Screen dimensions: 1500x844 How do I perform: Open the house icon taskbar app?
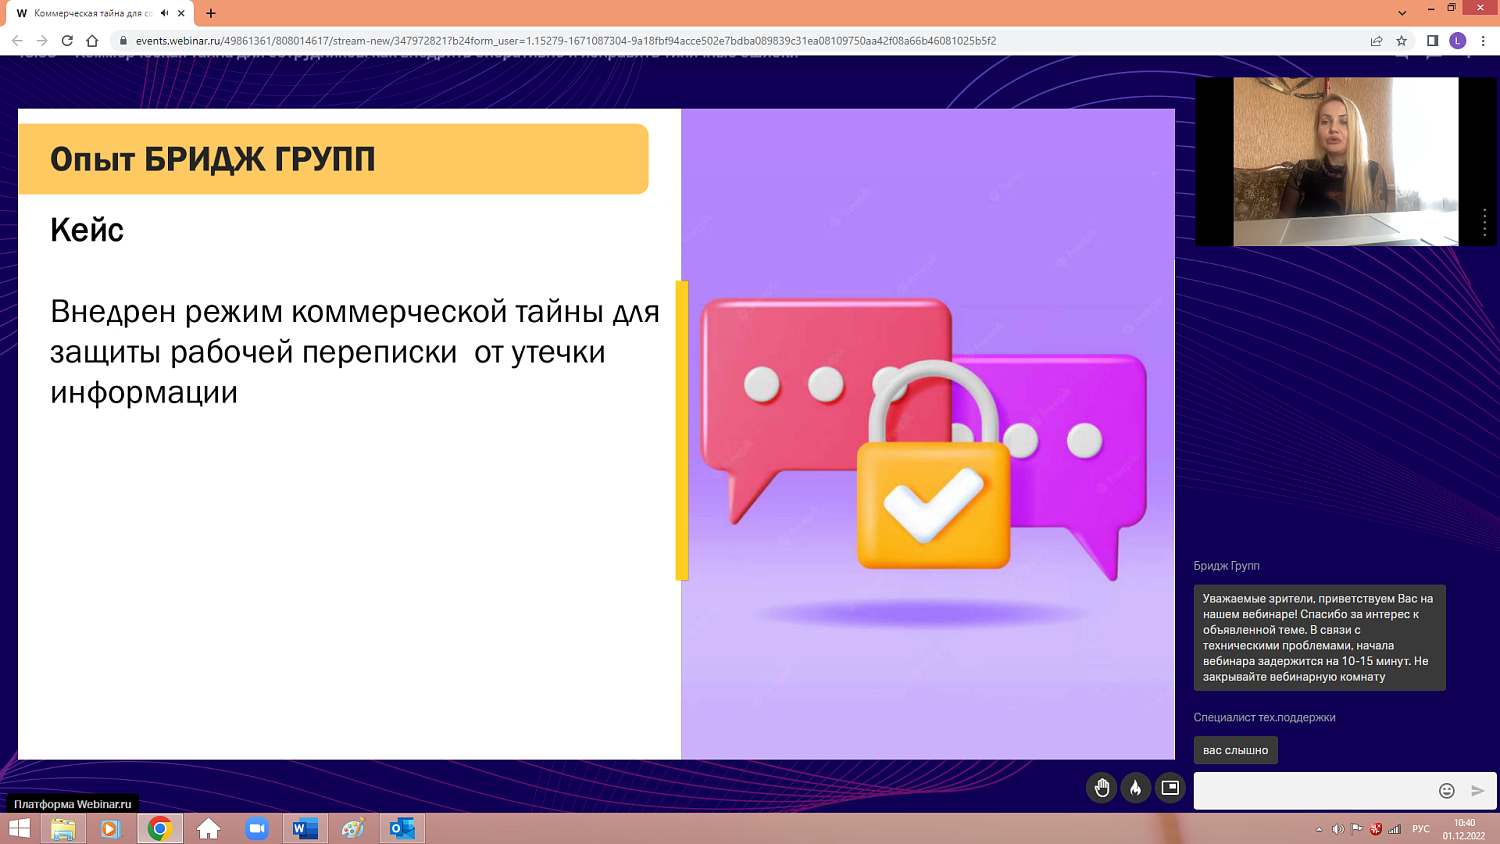[x=208, y=828]
